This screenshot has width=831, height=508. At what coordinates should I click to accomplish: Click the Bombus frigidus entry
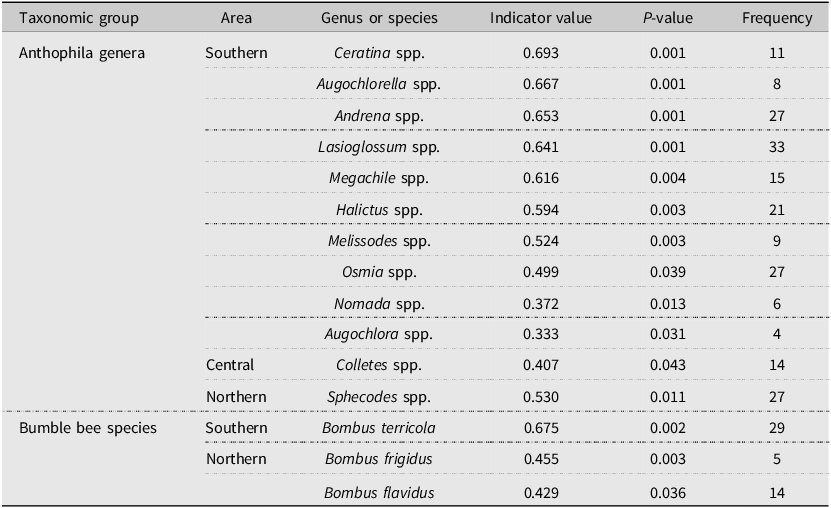(x=379, y=459)
